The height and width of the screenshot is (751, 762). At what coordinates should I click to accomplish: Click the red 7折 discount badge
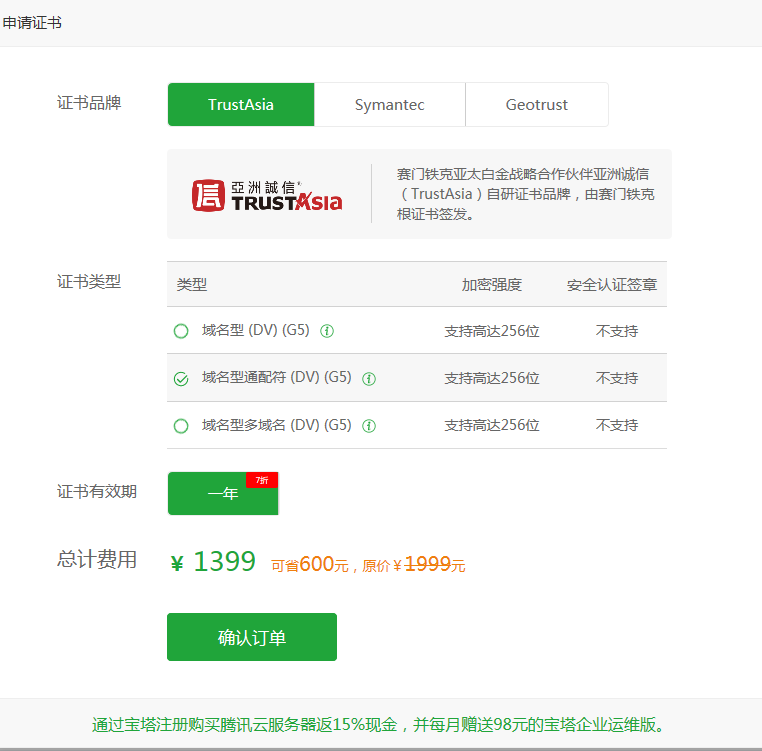coord(262,480)
